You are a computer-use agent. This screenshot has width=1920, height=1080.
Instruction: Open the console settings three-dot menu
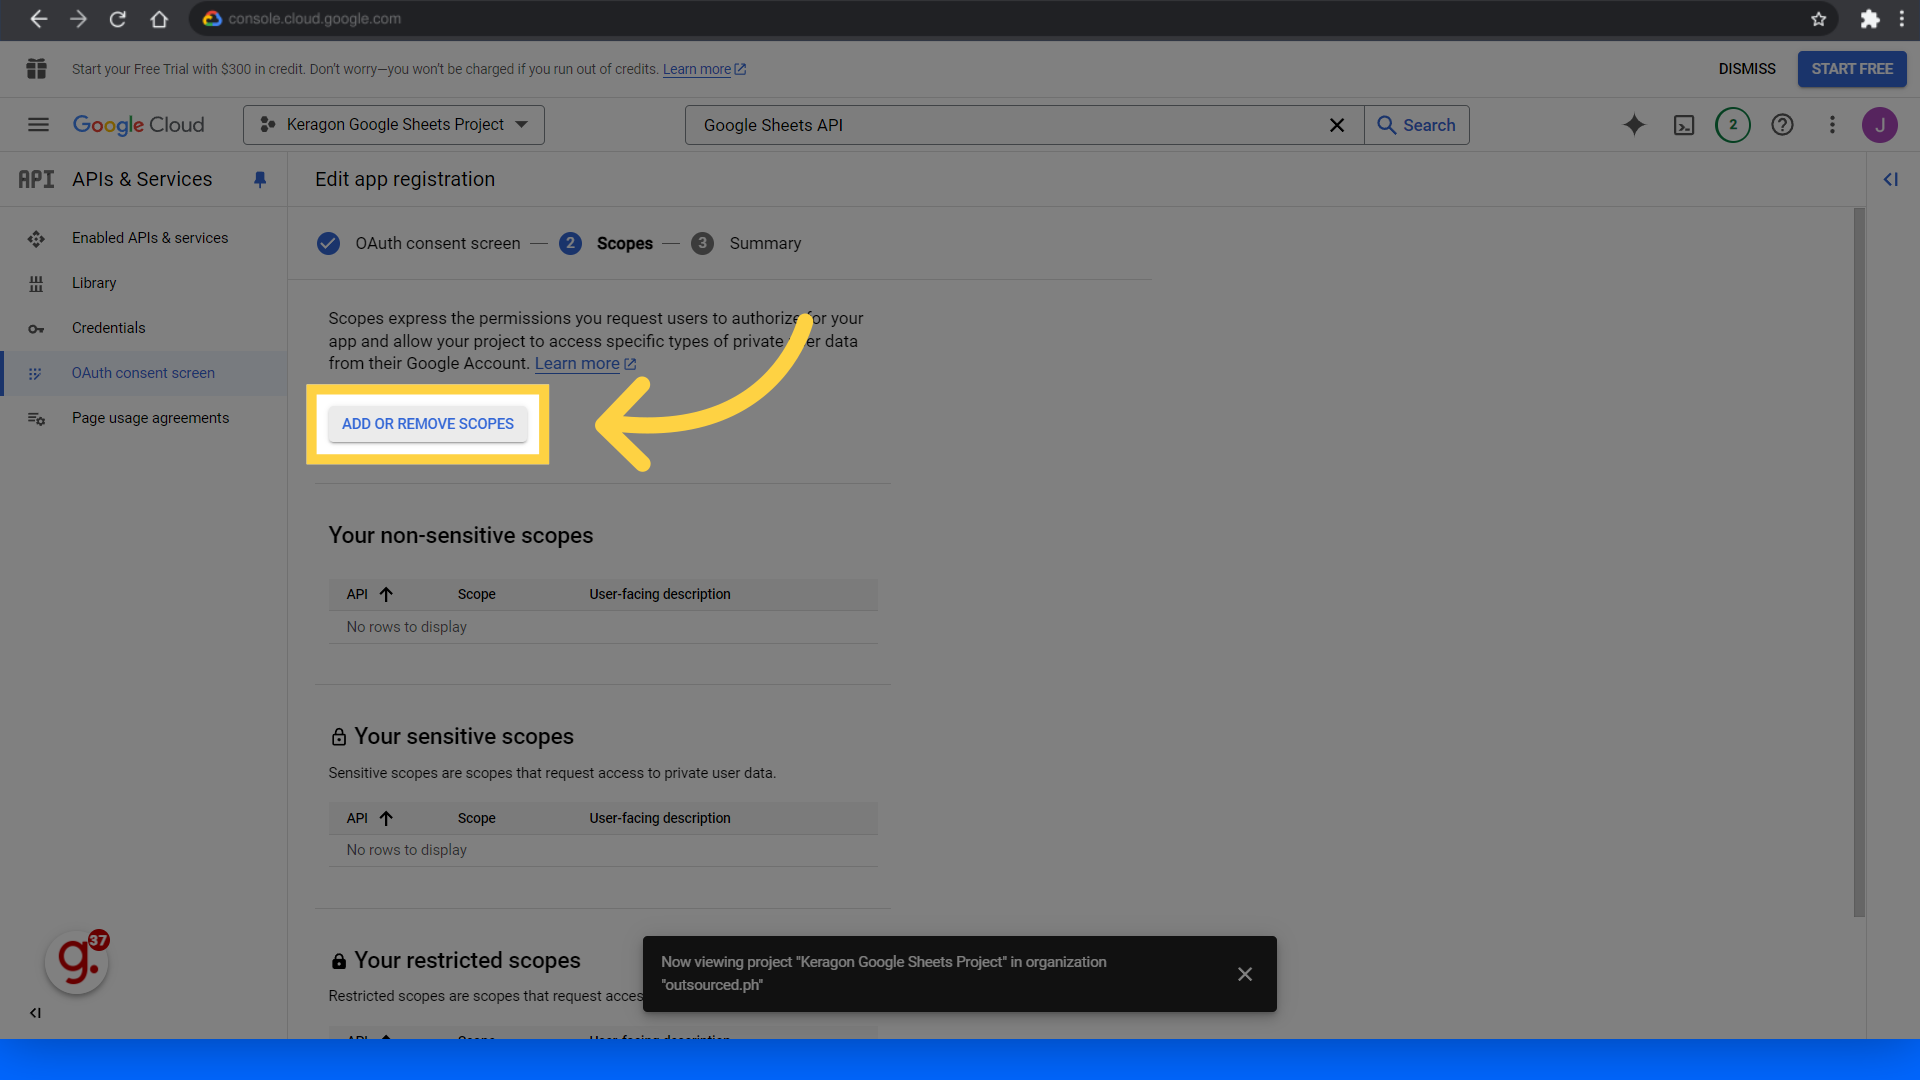click(1832, 125)
